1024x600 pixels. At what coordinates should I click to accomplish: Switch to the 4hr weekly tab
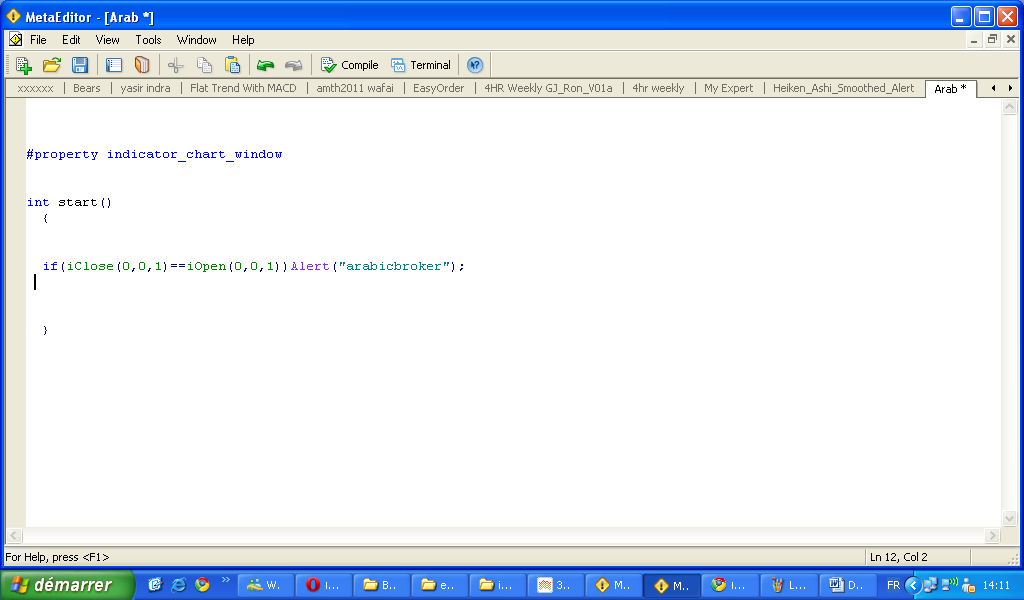click(x=658, y=88)
